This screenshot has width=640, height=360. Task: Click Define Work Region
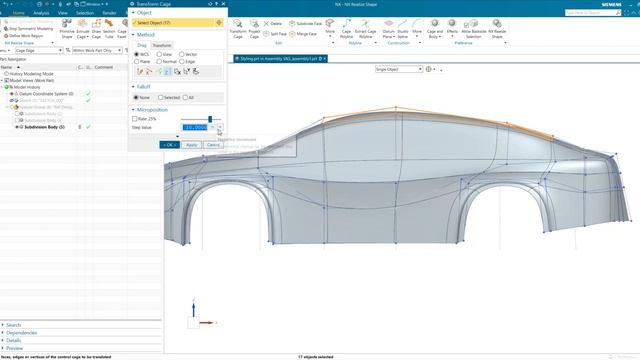click(23, 36)
